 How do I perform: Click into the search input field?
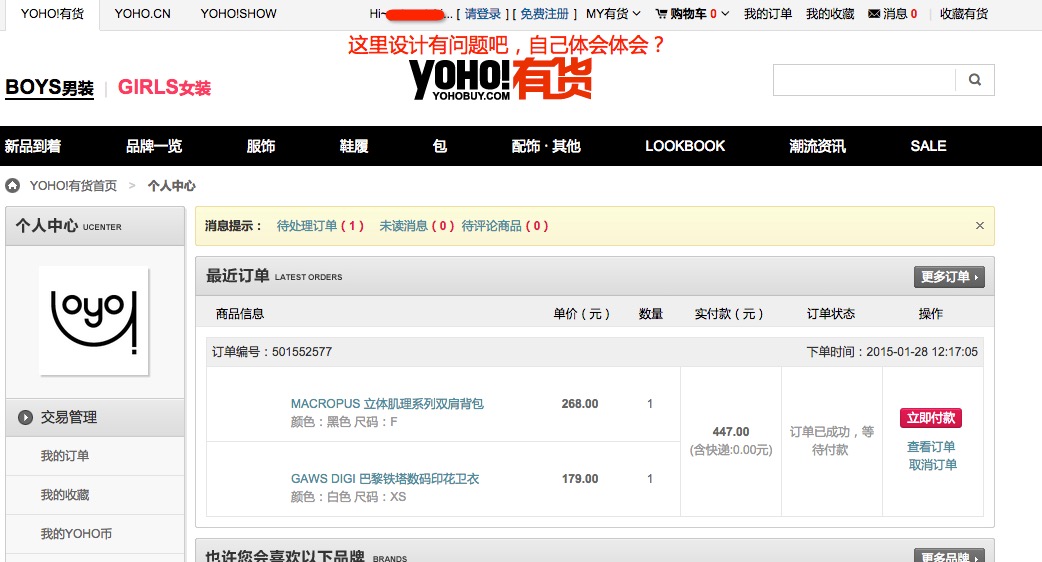click(864, 80)
